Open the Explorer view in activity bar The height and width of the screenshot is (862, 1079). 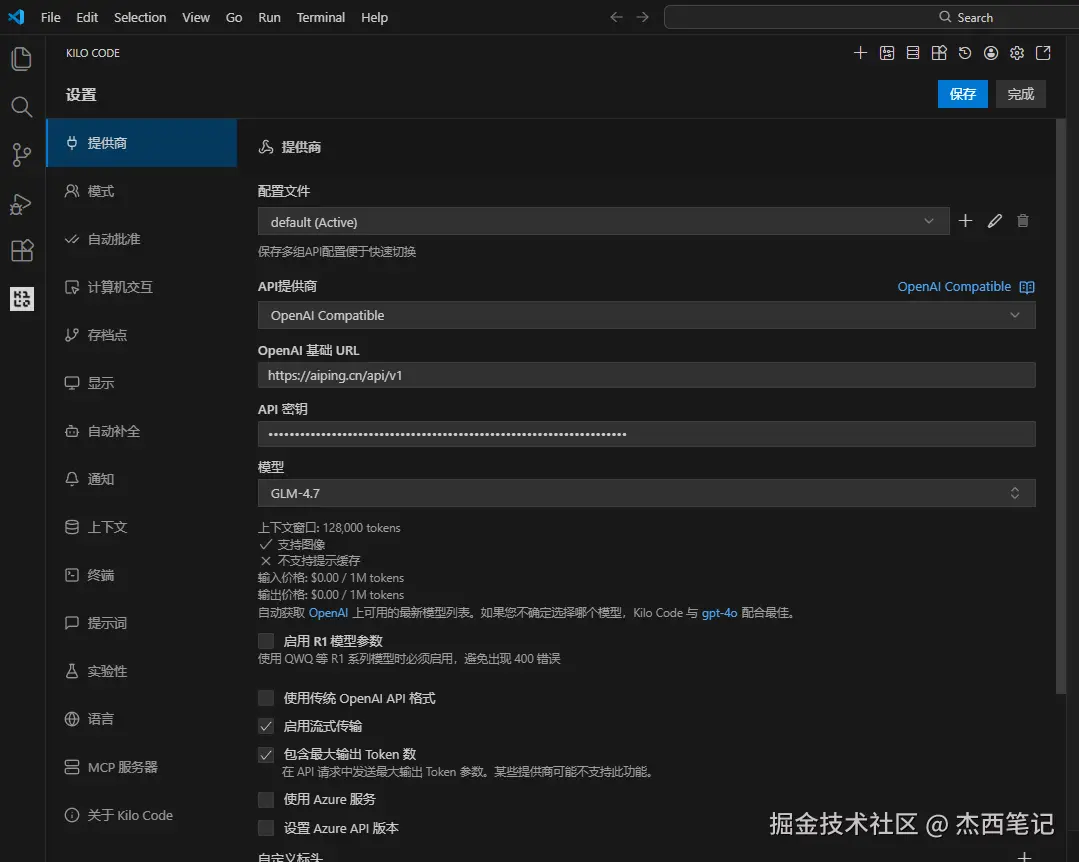click(x=21, y=58)
